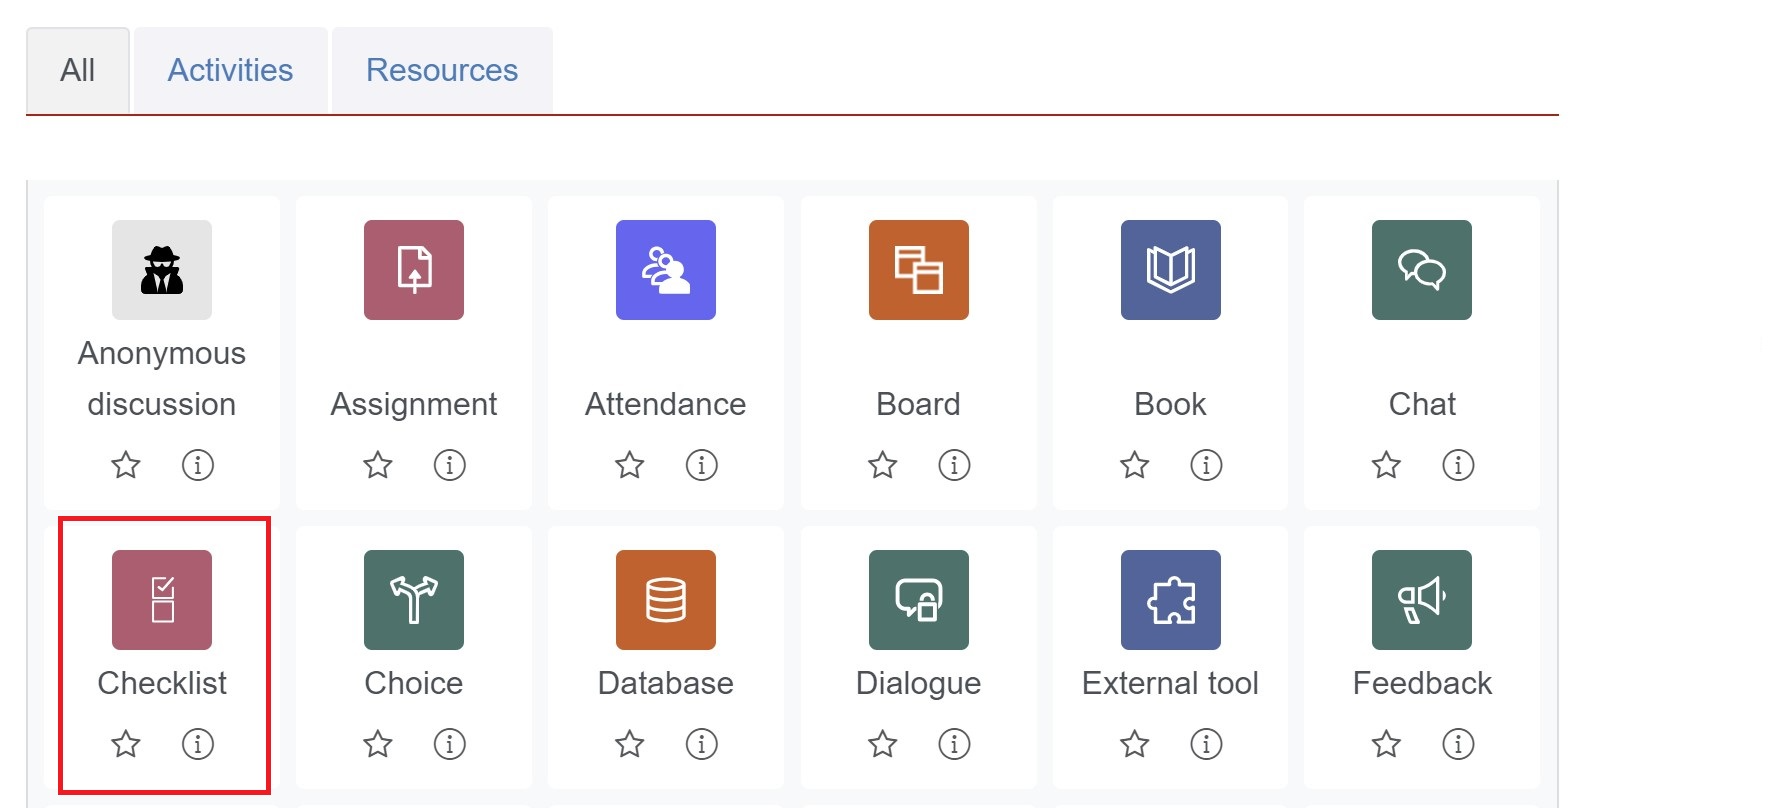Mark Feedback as starred

[x=1386, y=744]
